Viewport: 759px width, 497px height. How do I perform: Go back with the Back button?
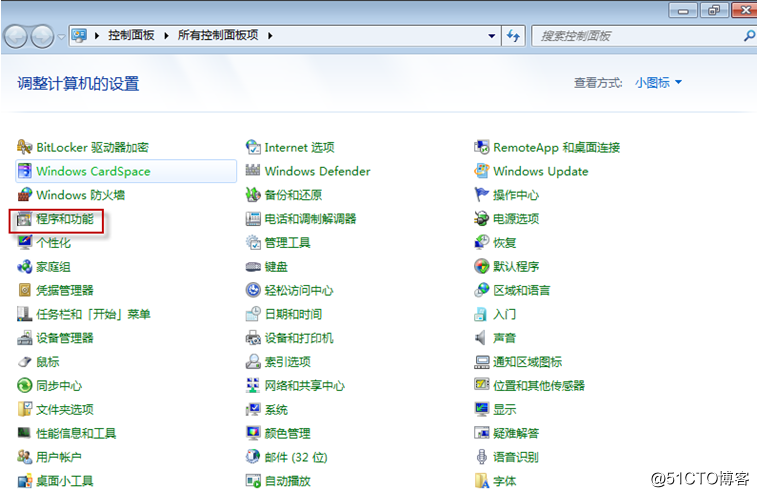pyautogui.click(x=15, y=36)
